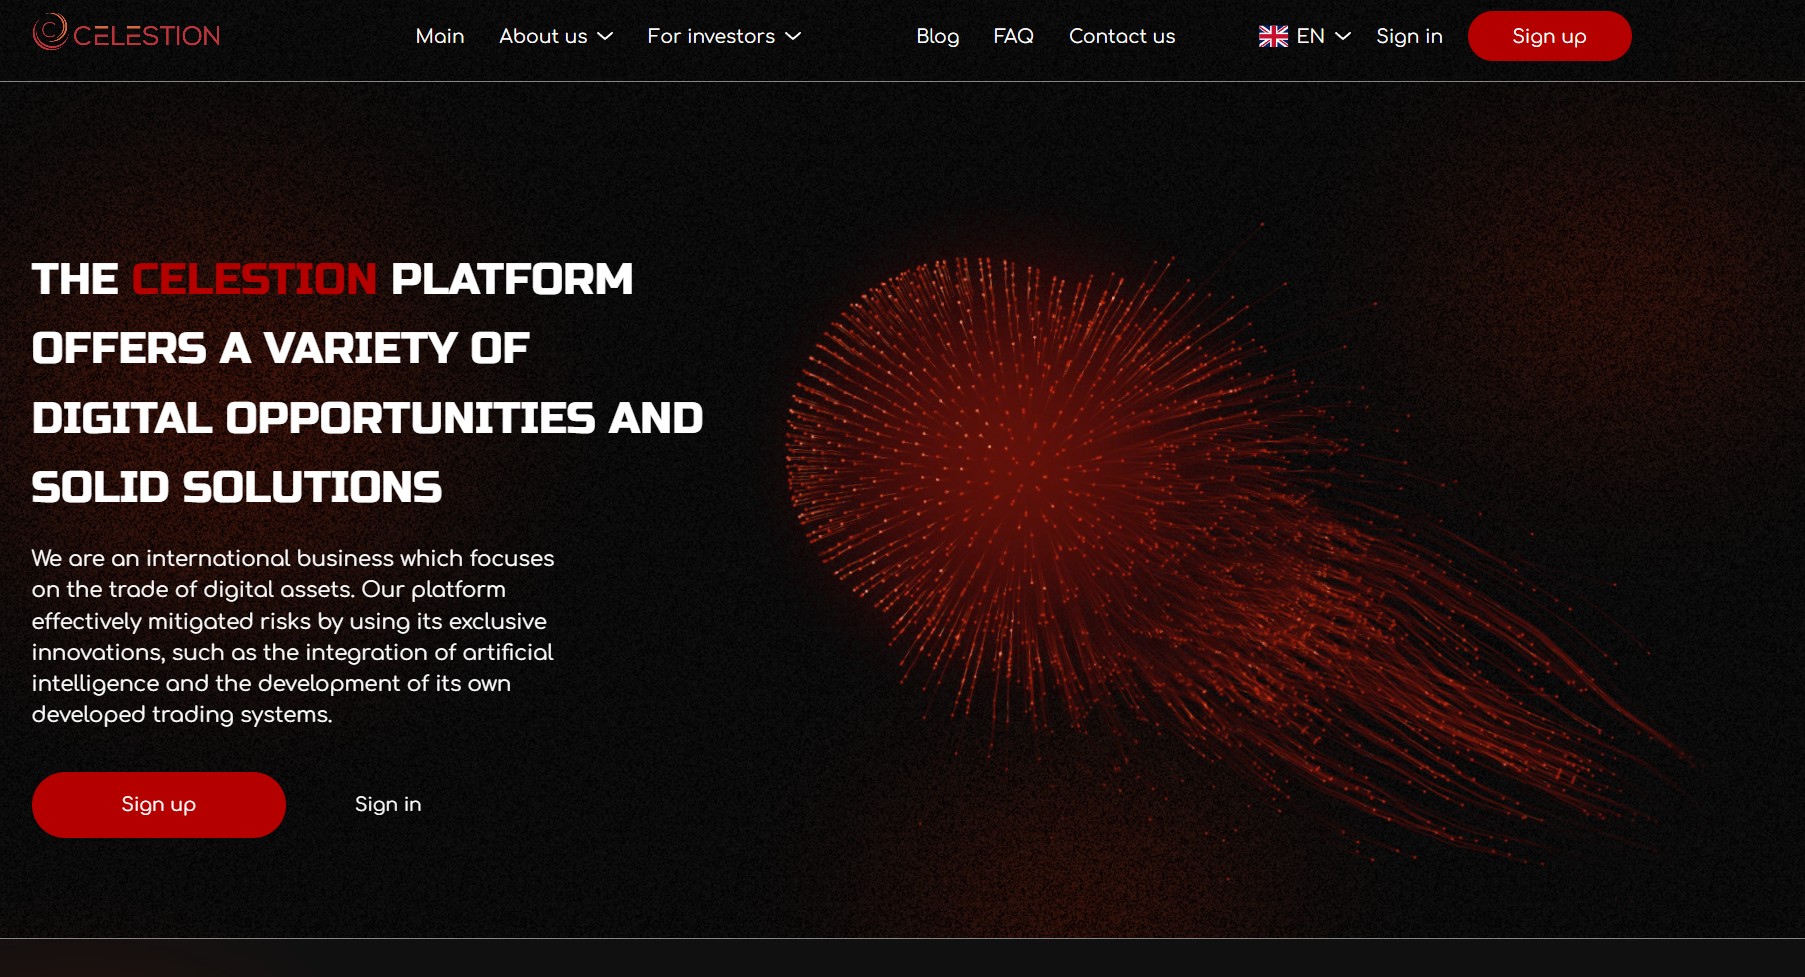Screen dimensions: 1805x977
Task: Select the EN language label
Action: 1310,37
